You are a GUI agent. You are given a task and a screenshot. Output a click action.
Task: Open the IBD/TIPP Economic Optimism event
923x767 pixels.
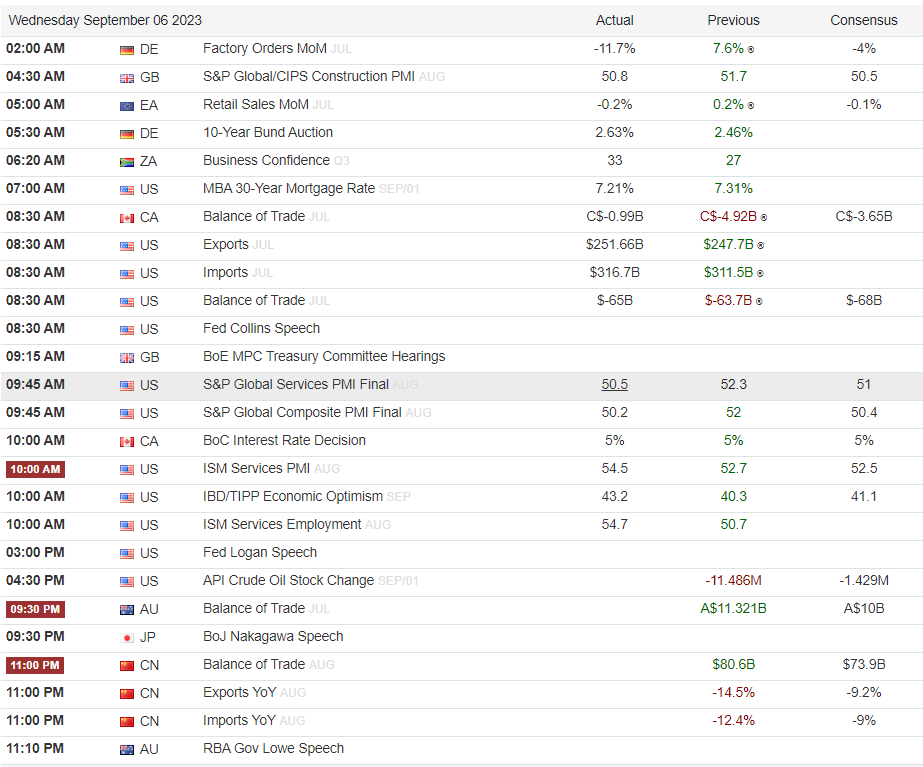(293, 496)
